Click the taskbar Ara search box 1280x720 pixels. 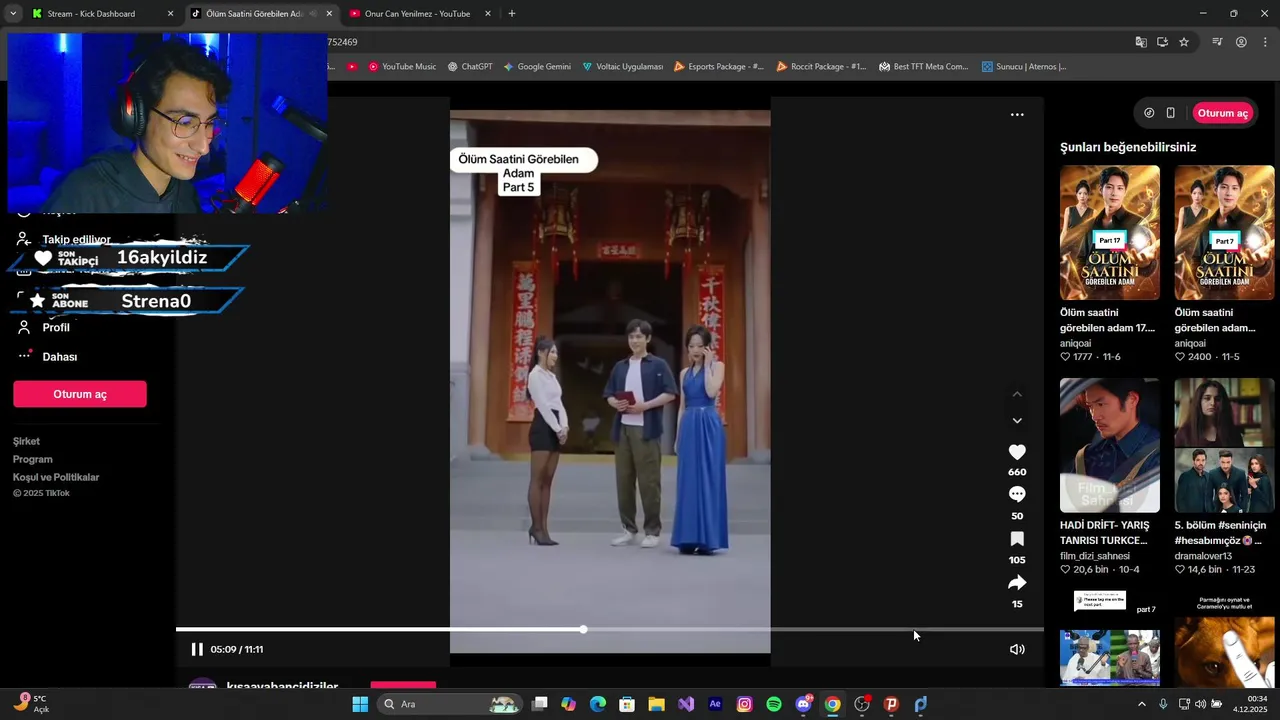(450, 704)
